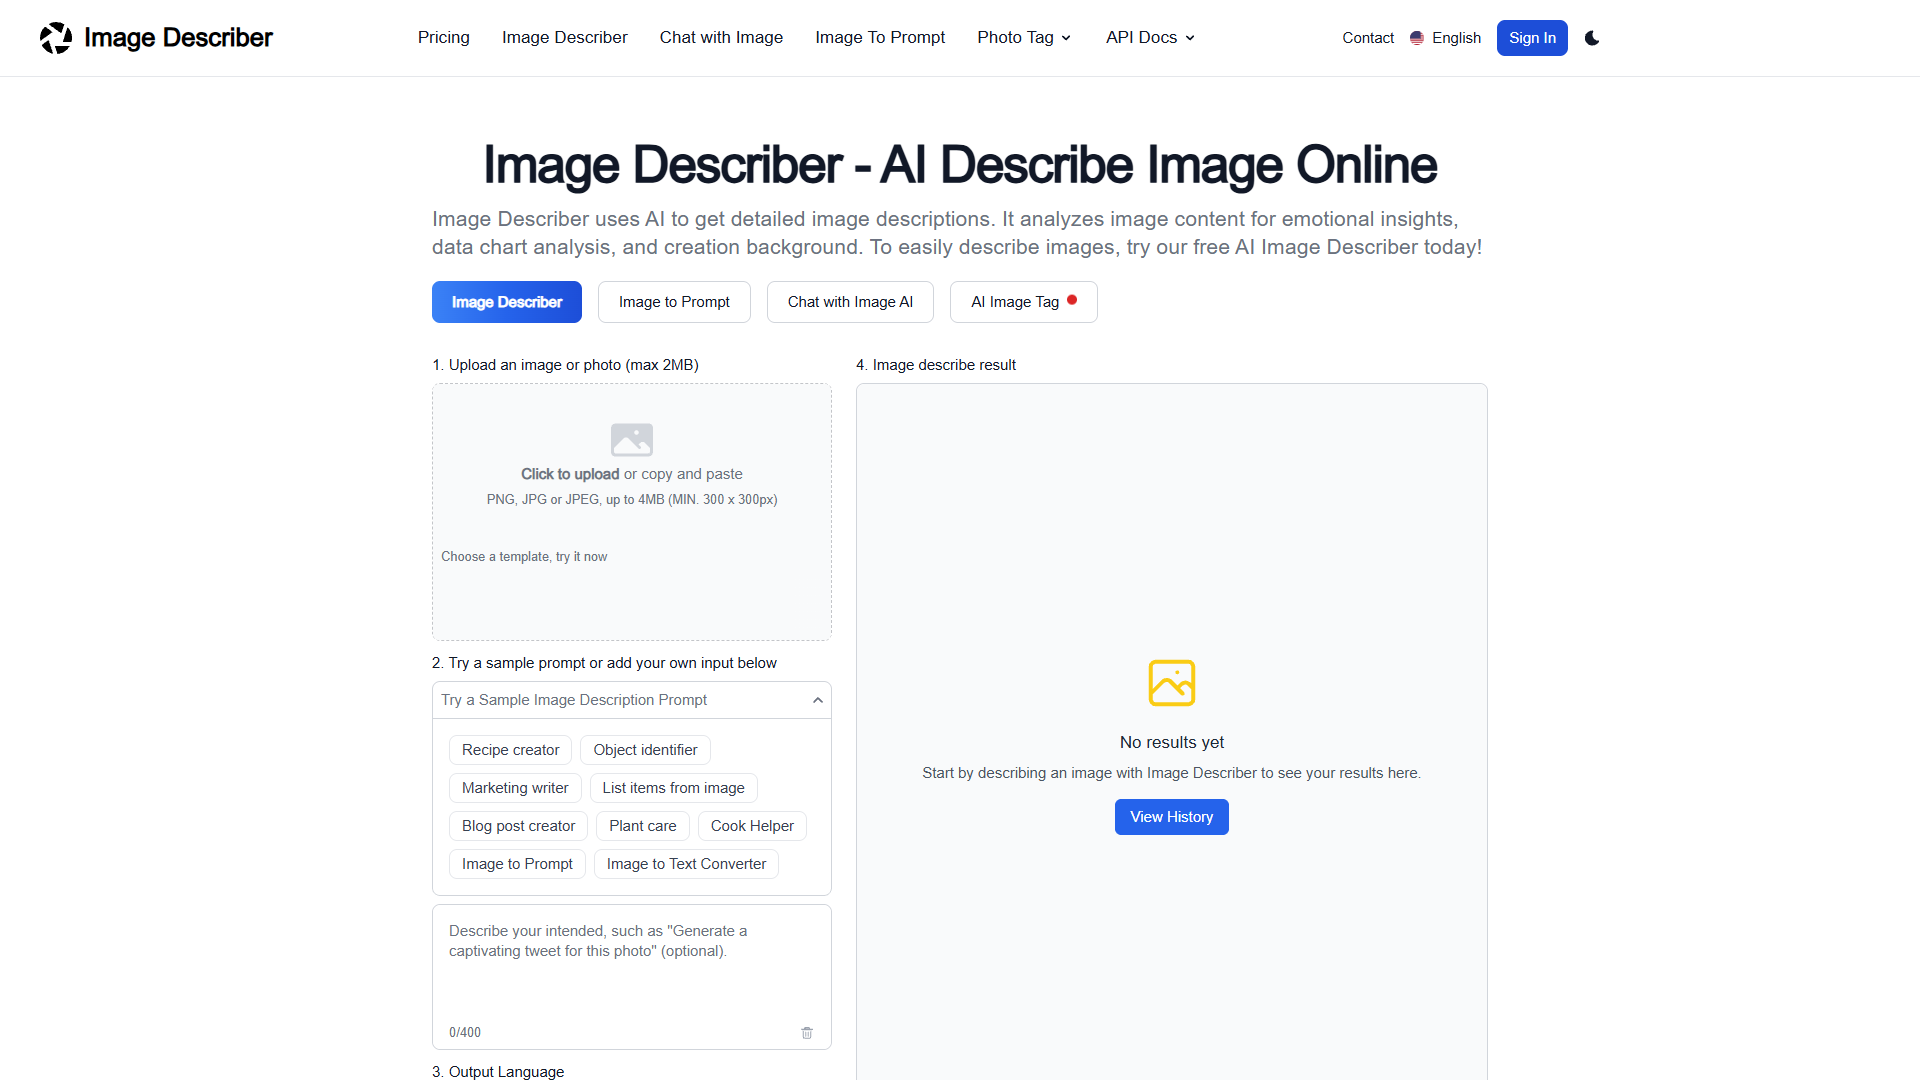1920x1080 pixels.
Task: Open the Contact link
Action: [x=1368, y=38]
